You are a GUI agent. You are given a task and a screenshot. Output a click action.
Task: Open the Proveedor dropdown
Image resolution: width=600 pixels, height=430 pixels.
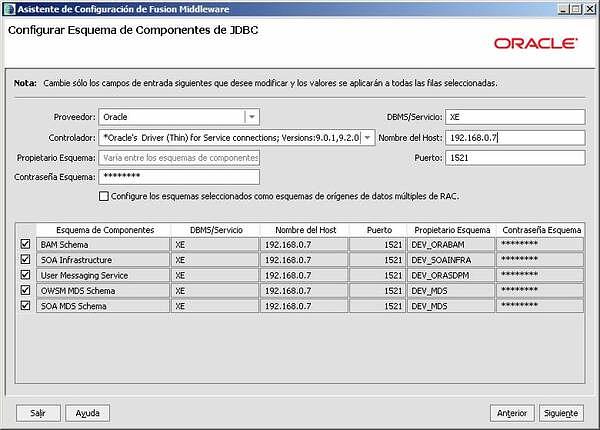(252, 117)
